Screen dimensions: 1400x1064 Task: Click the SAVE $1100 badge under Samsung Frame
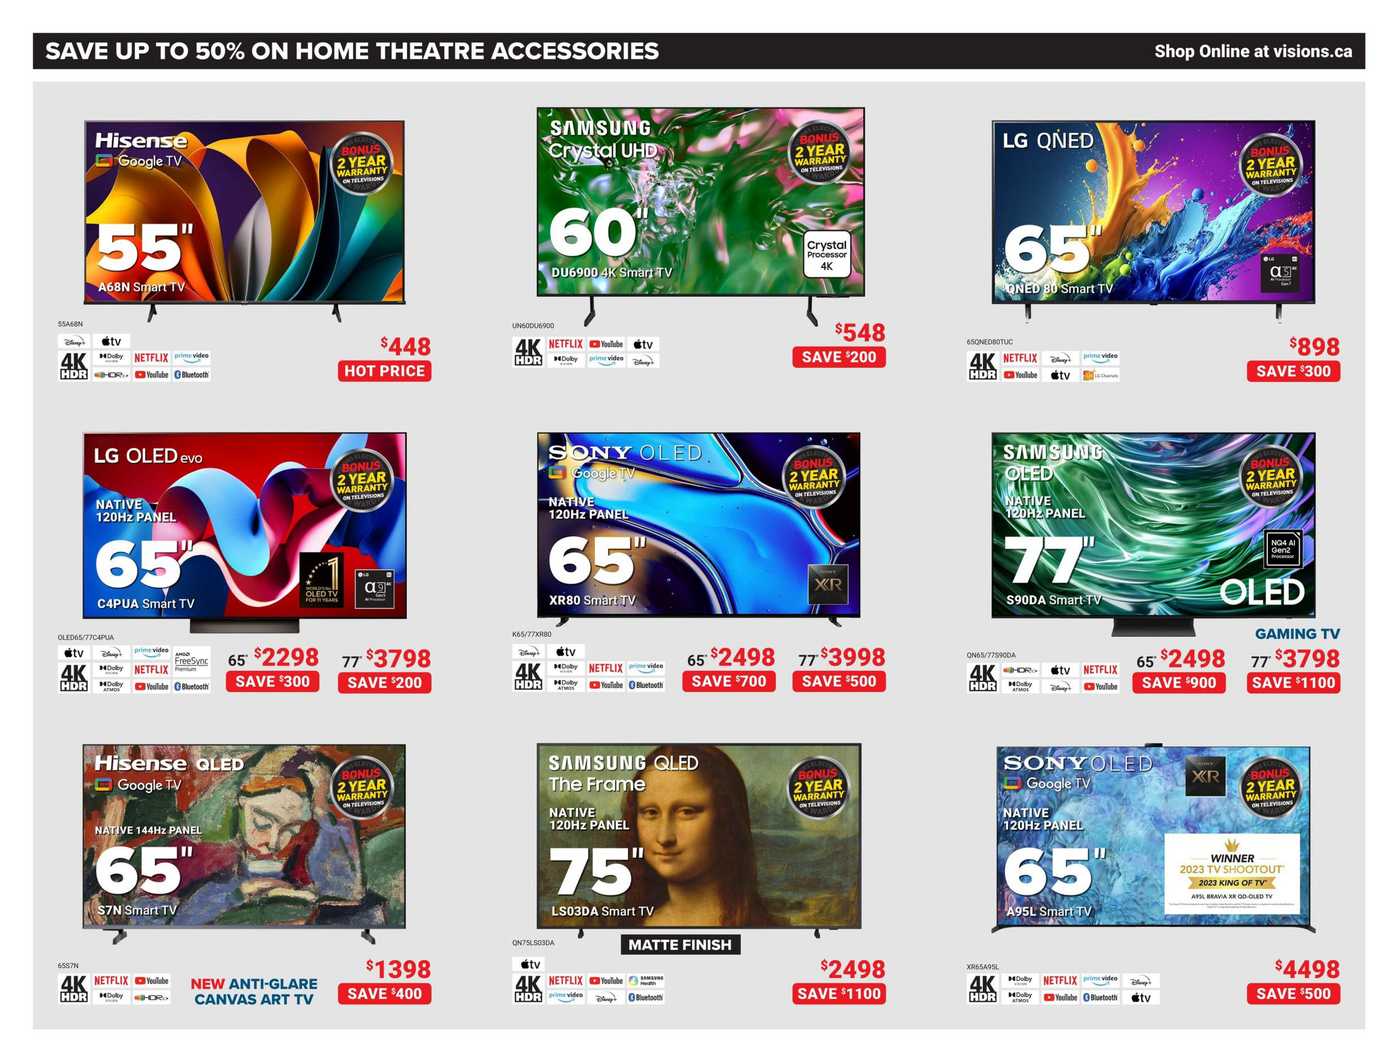coord(839,994)
